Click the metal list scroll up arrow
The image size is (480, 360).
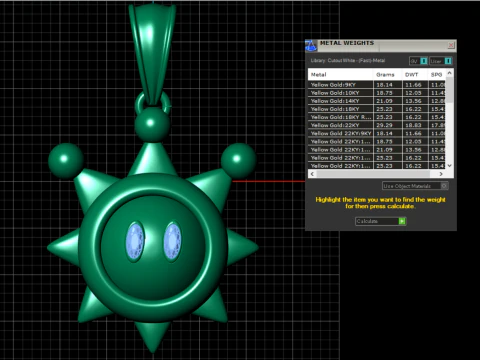[450, 73]
